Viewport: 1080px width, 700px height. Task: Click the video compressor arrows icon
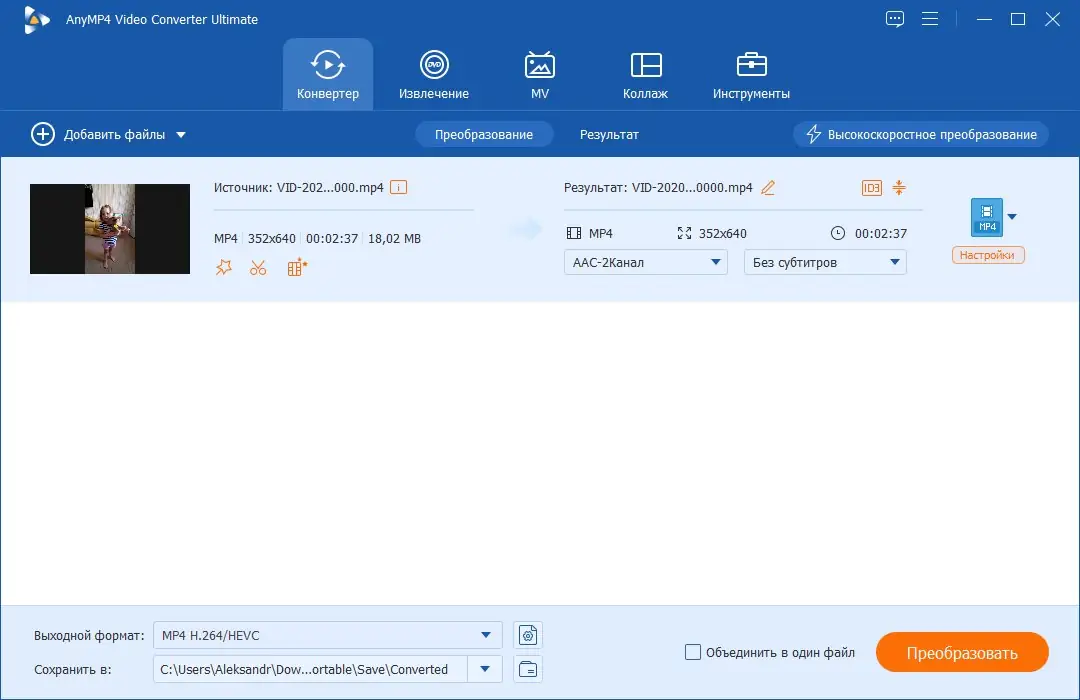click(897, 187)
